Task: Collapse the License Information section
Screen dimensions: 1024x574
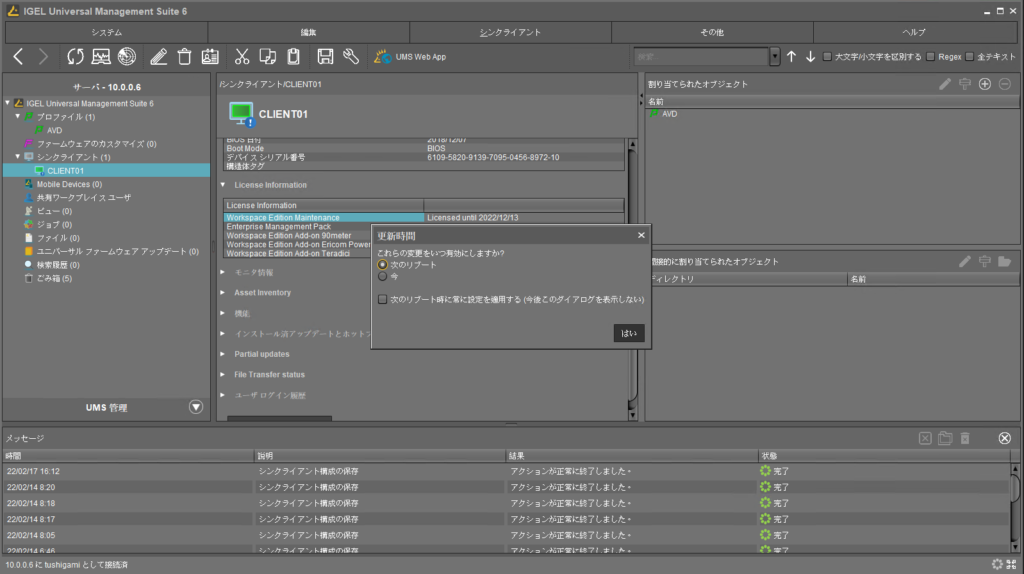Action: coord(223,185)
